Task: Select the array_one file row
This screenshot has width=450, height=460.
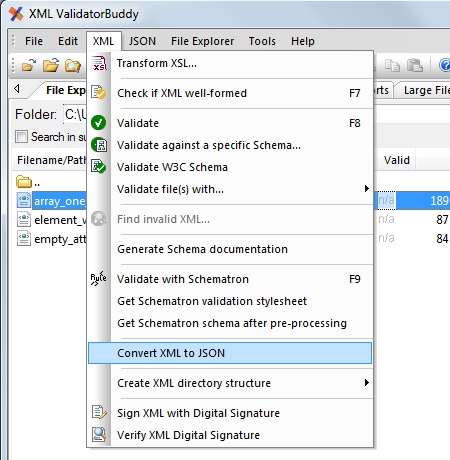Action: tap(60, 201)
